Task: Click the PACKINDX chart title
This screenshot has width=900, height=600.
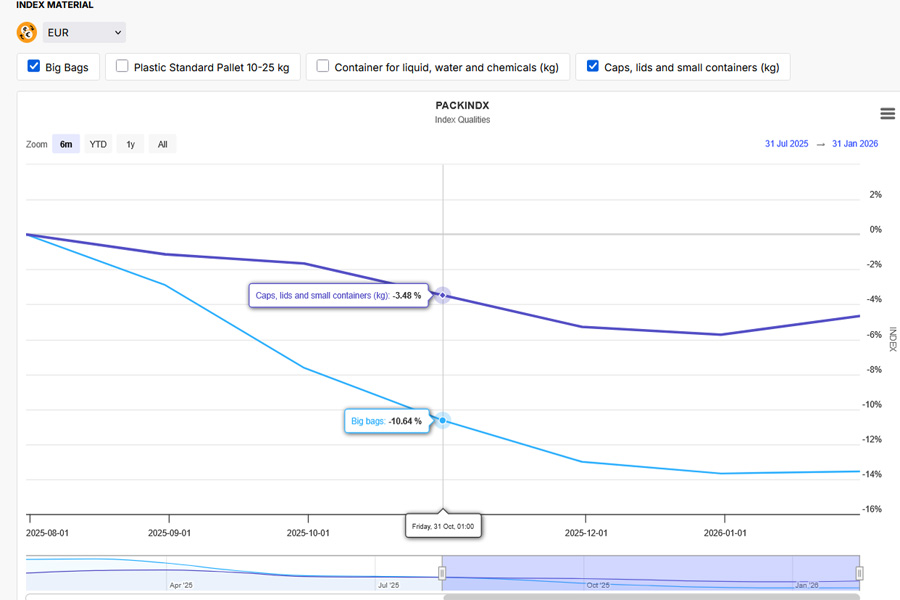Action: pyautogui.click(x=462, y=105)
